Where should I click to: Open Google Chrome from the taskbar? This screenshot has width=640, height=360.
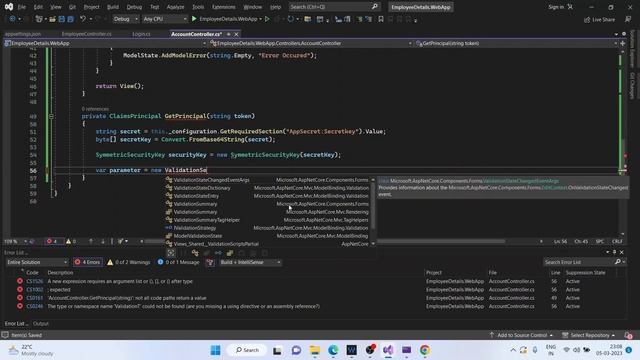424,350
